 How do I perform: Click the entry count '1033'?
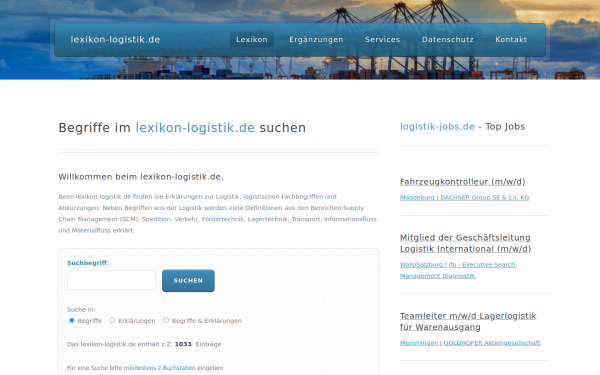[x=183, y=344]
